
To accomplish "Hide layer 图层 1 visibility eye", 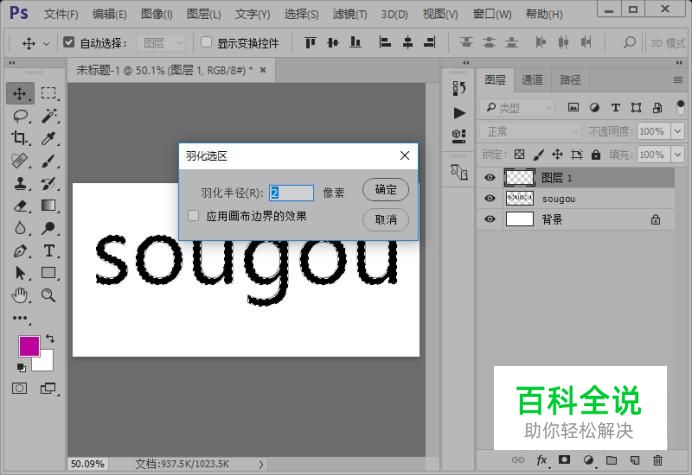I will (489, 177).
